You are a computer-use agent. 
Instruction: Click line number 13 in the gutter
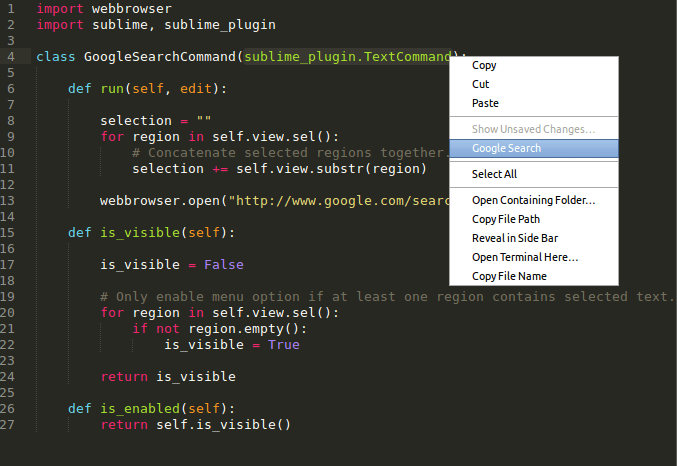point(9,201)
